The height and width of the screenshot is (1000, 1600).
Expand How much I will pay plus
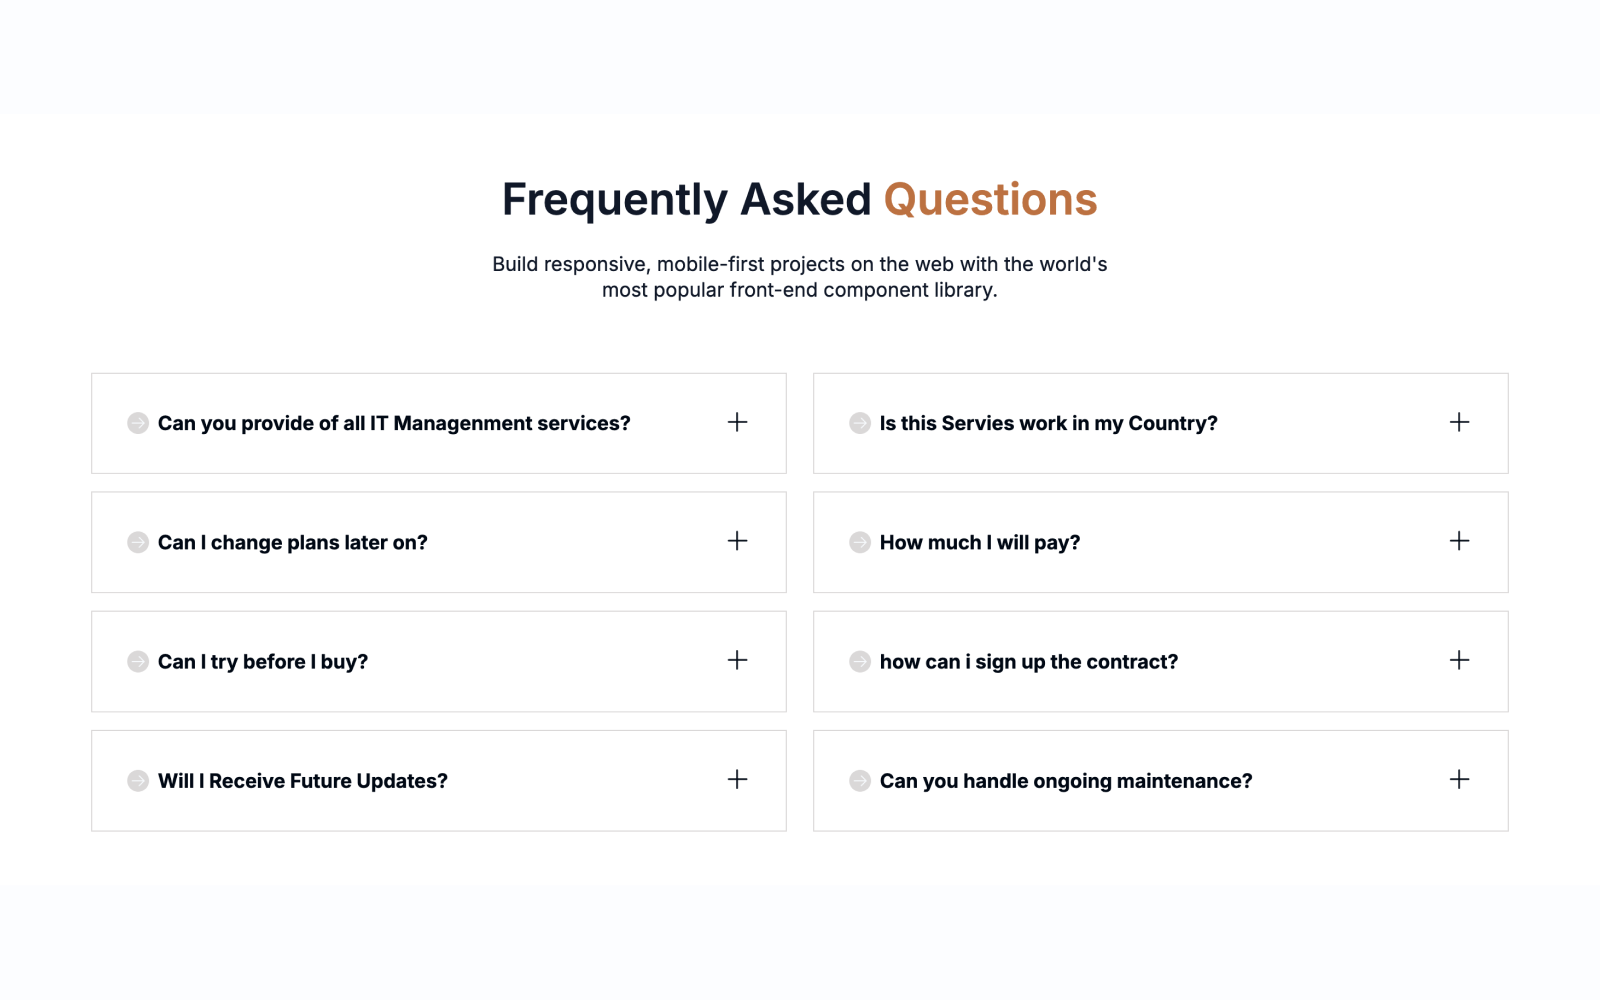pos(1459,541)
